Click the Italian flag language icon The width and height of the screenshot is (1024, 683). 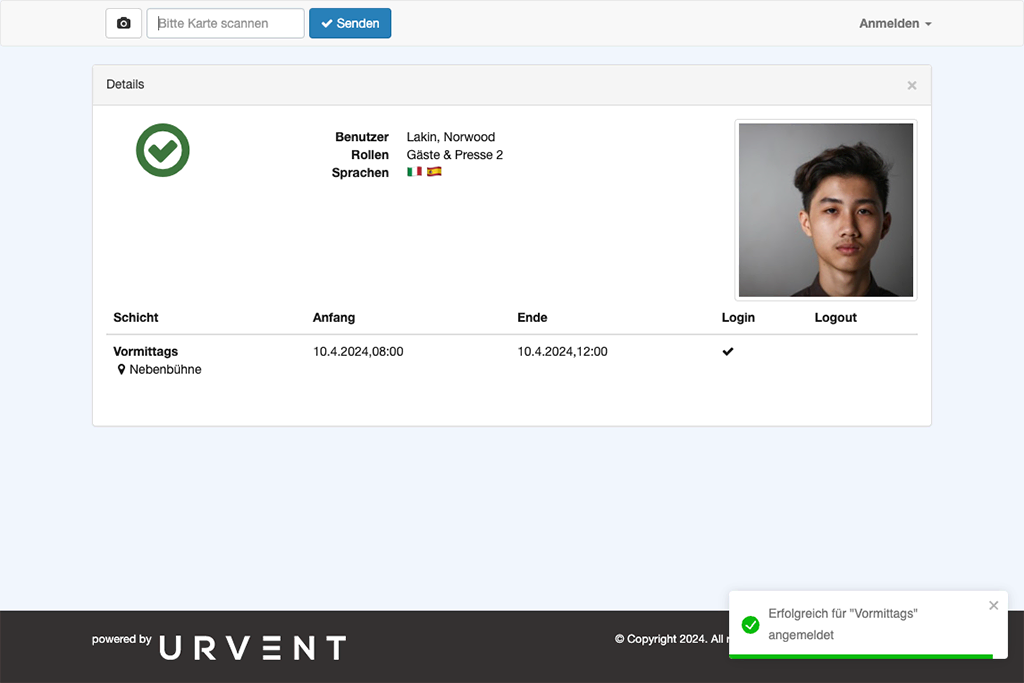point(414,172)
